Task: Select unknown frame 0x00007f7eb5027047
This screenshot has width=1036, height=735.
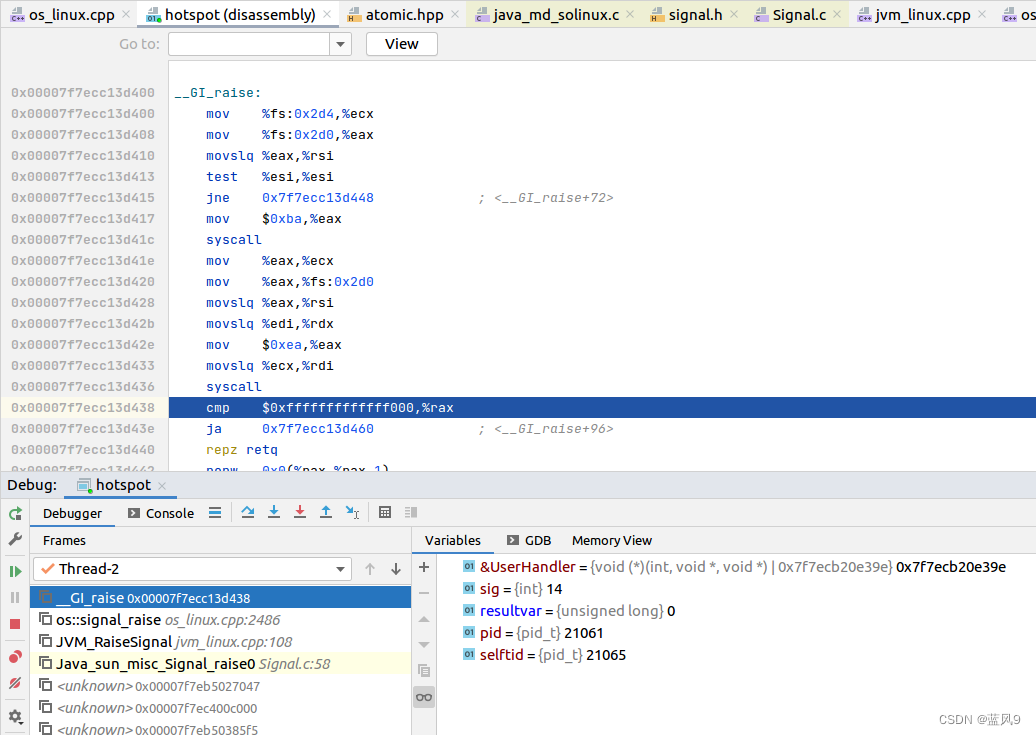Action: (220, 686)
